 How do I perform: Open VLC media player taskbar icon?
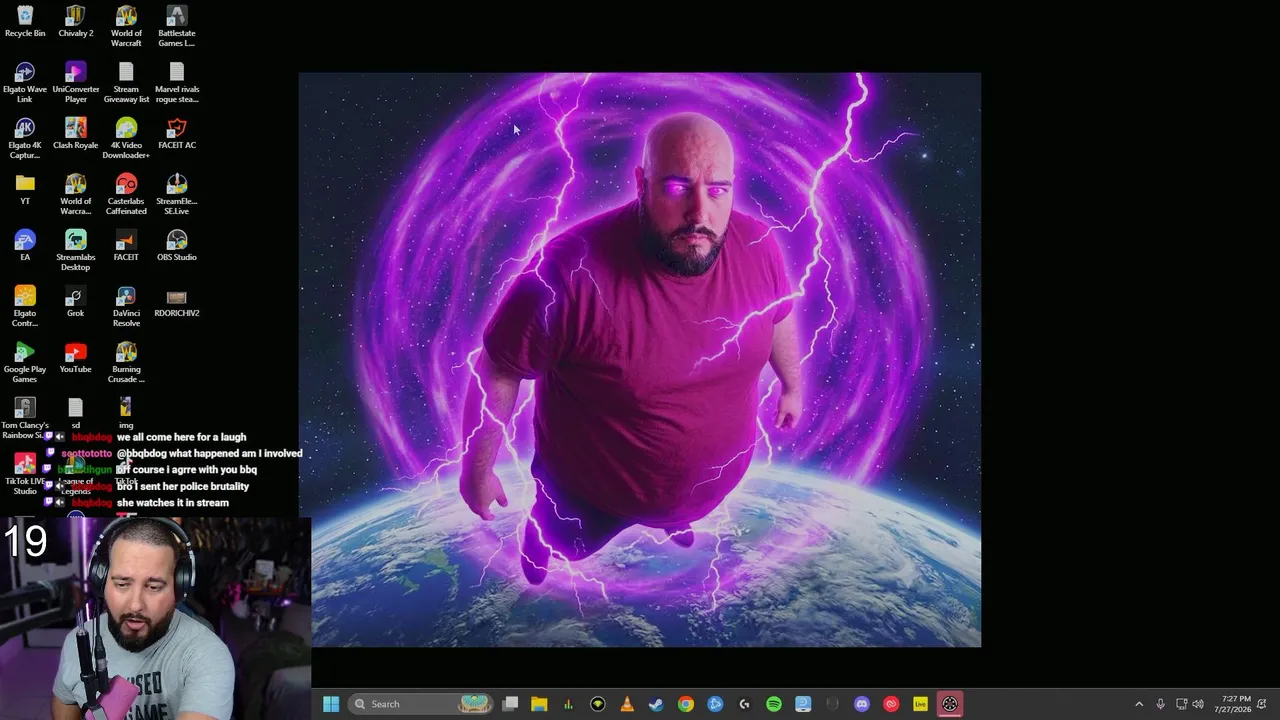(627, 704)
